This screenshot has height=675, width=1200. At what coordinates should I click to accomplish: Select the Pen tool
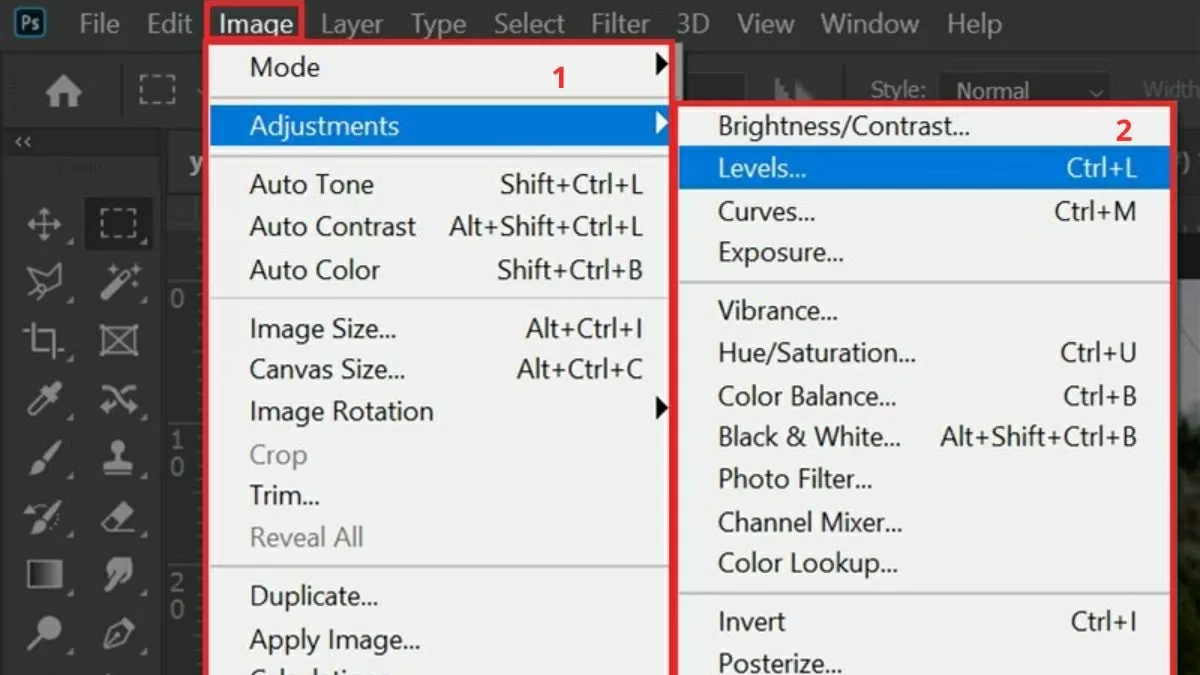click(119, 634)
